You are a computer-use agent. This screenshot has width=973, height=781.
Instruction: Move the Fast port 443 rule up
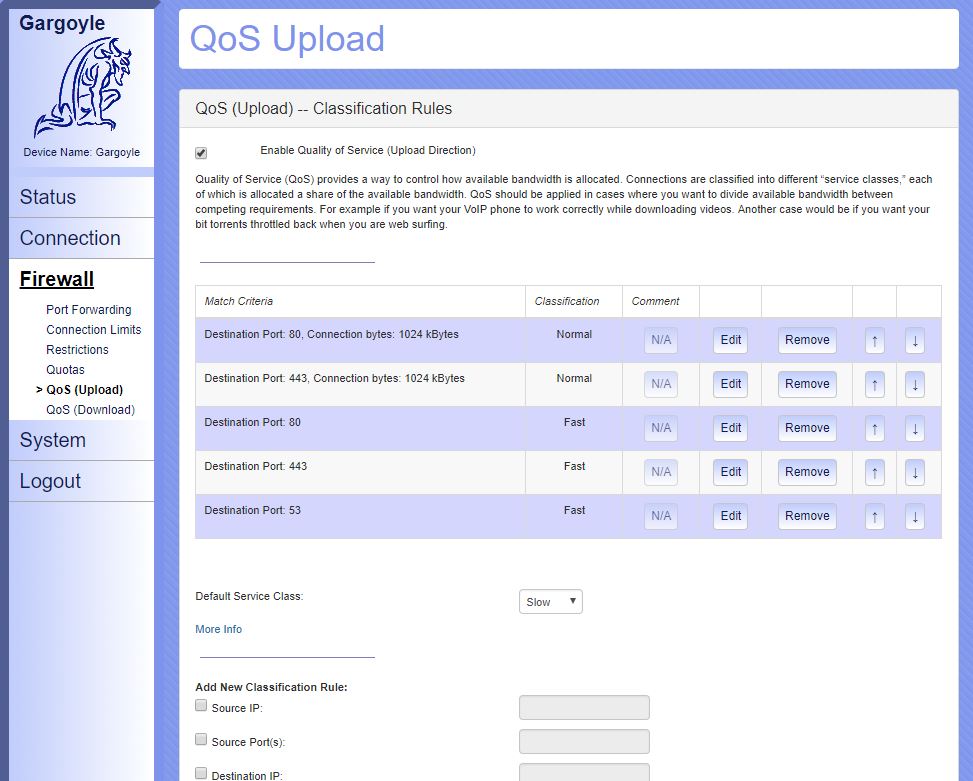[x=874, y=472]
